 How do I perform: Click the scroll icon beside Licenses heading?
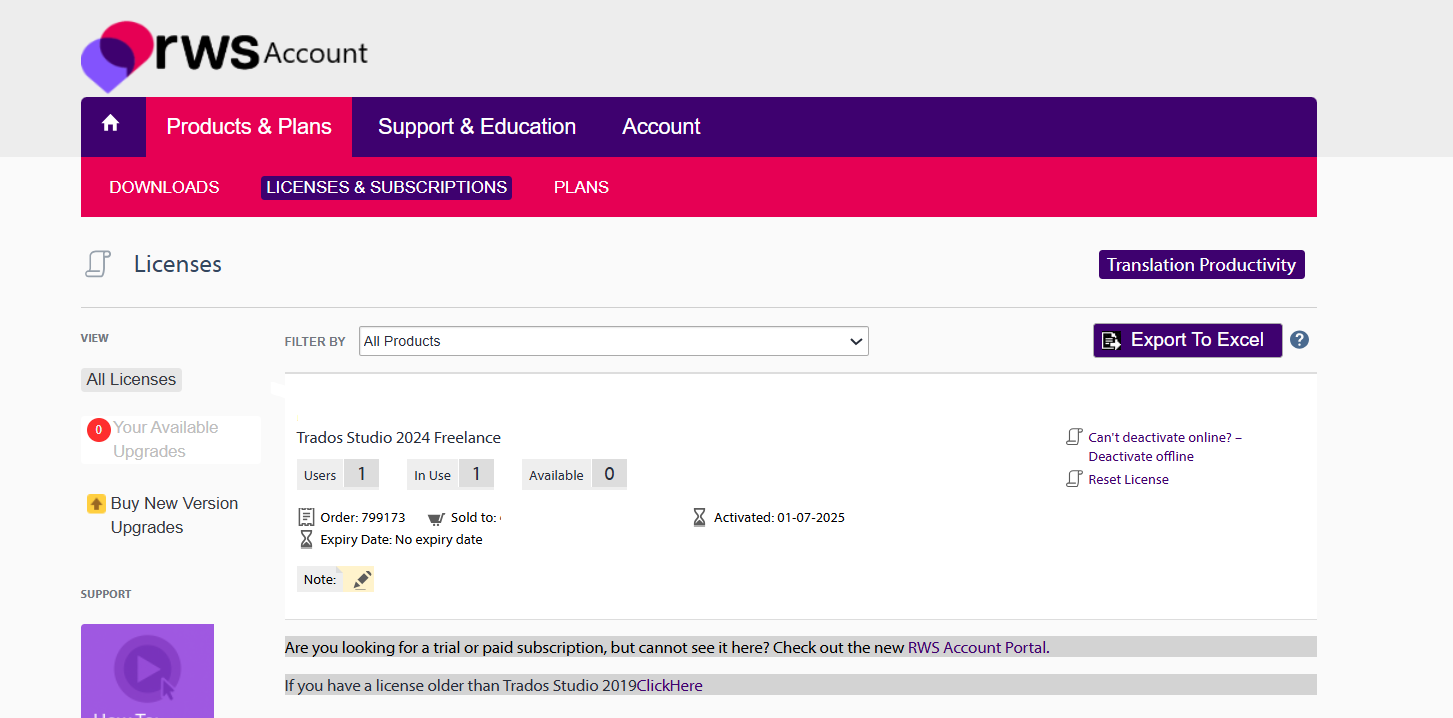[x=97, y=264]
